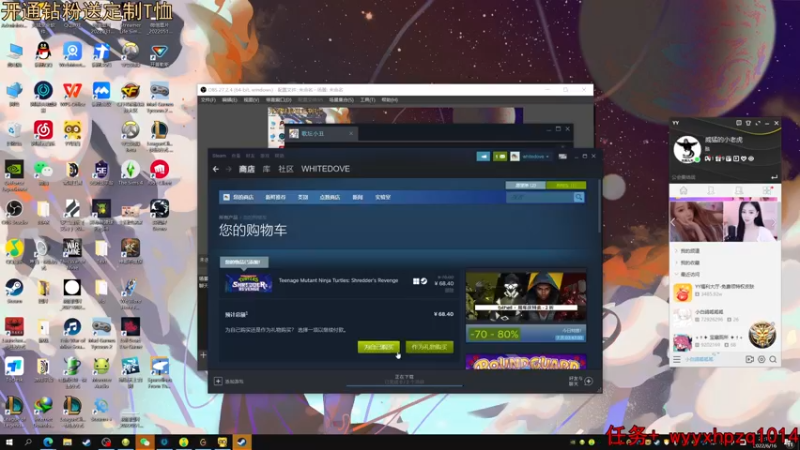Open Windows Start button on taskbar
Screen dimensions: 800x450
click(9, 442)
